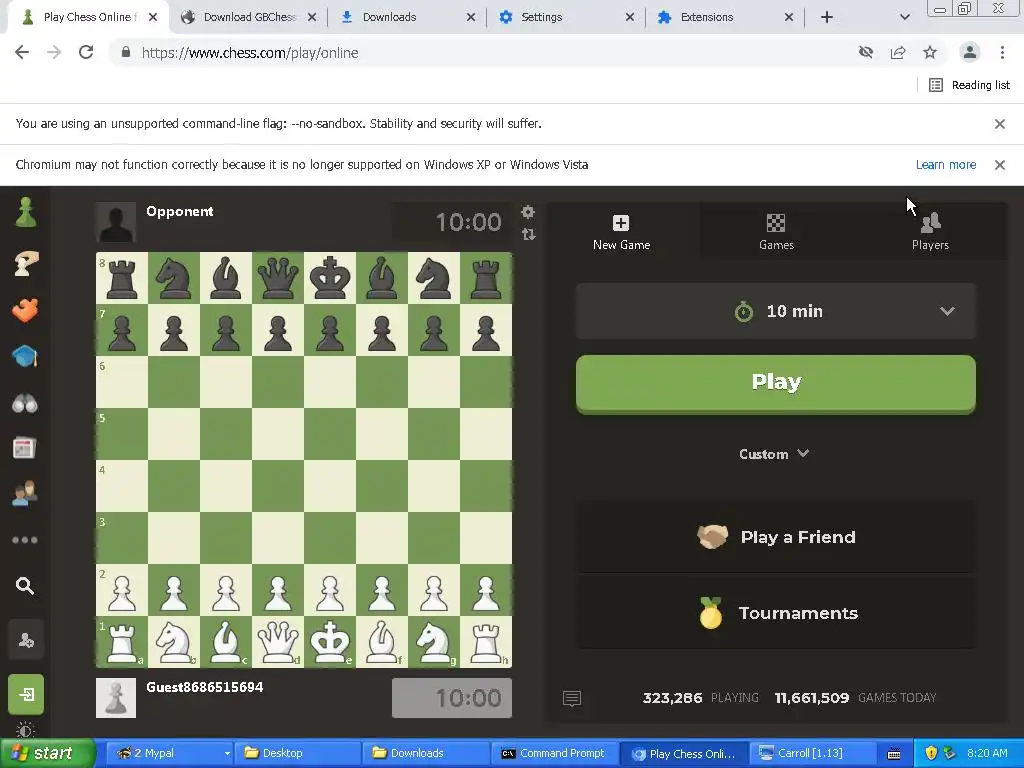Open the profile avatar icon
Screen dimensions: 1024x768
point(970,52)
